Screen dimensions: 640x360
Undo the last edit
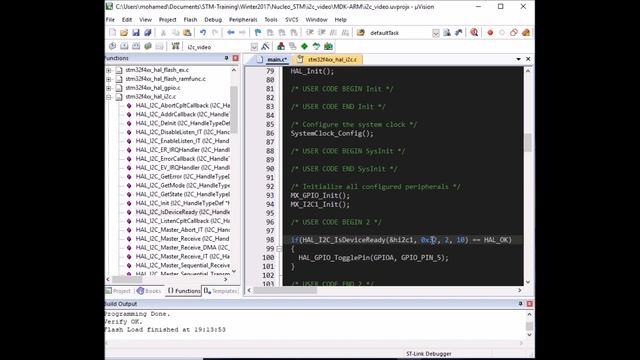point(203,33)
